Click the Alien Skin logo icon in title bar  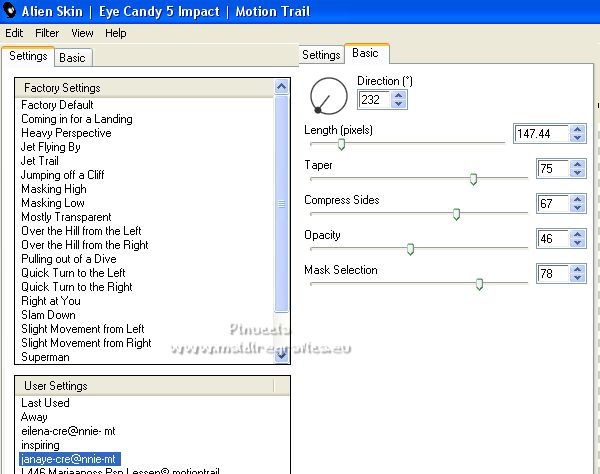click(x=9, y=11)
